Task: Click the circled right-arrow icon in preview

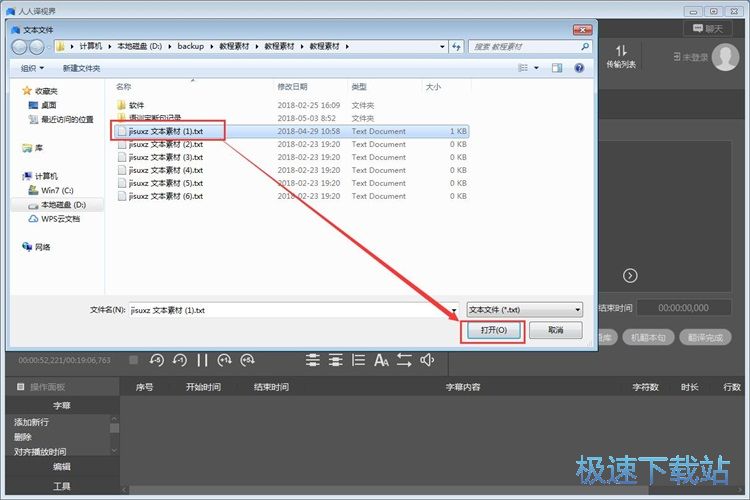Action: coord(630,276)
